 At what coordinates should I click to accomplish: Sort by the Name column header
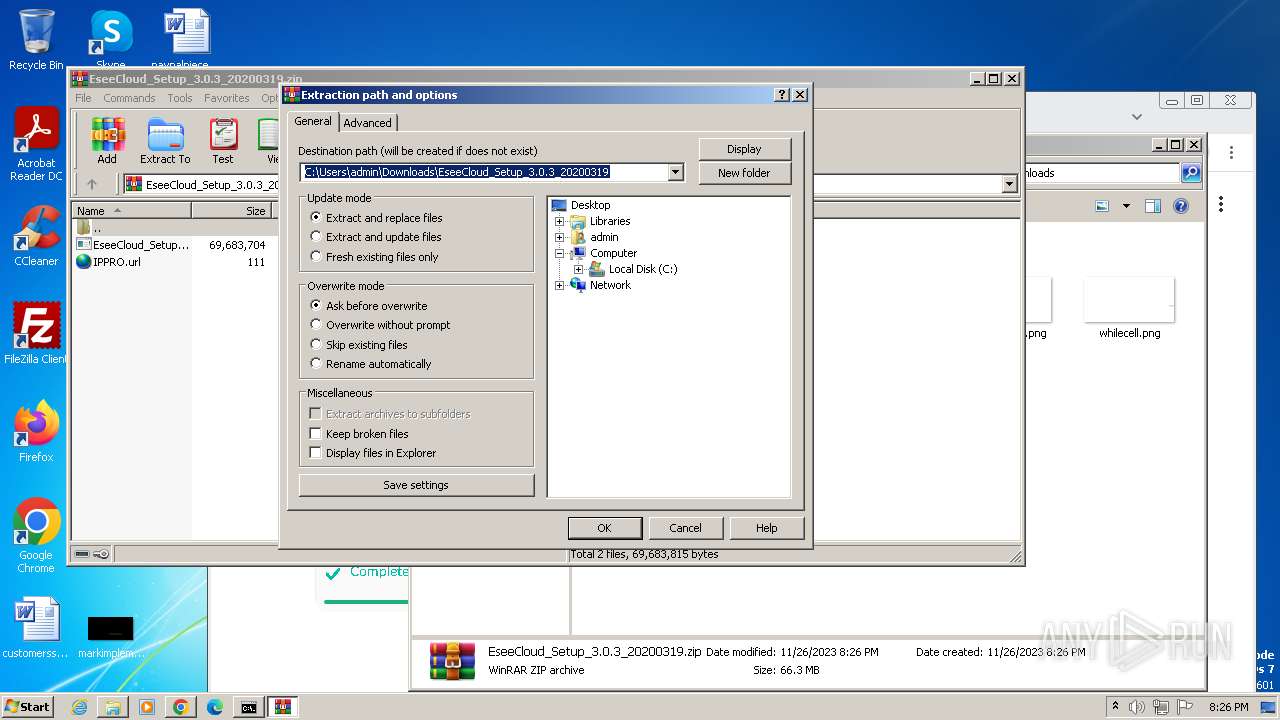pos(132,211)
